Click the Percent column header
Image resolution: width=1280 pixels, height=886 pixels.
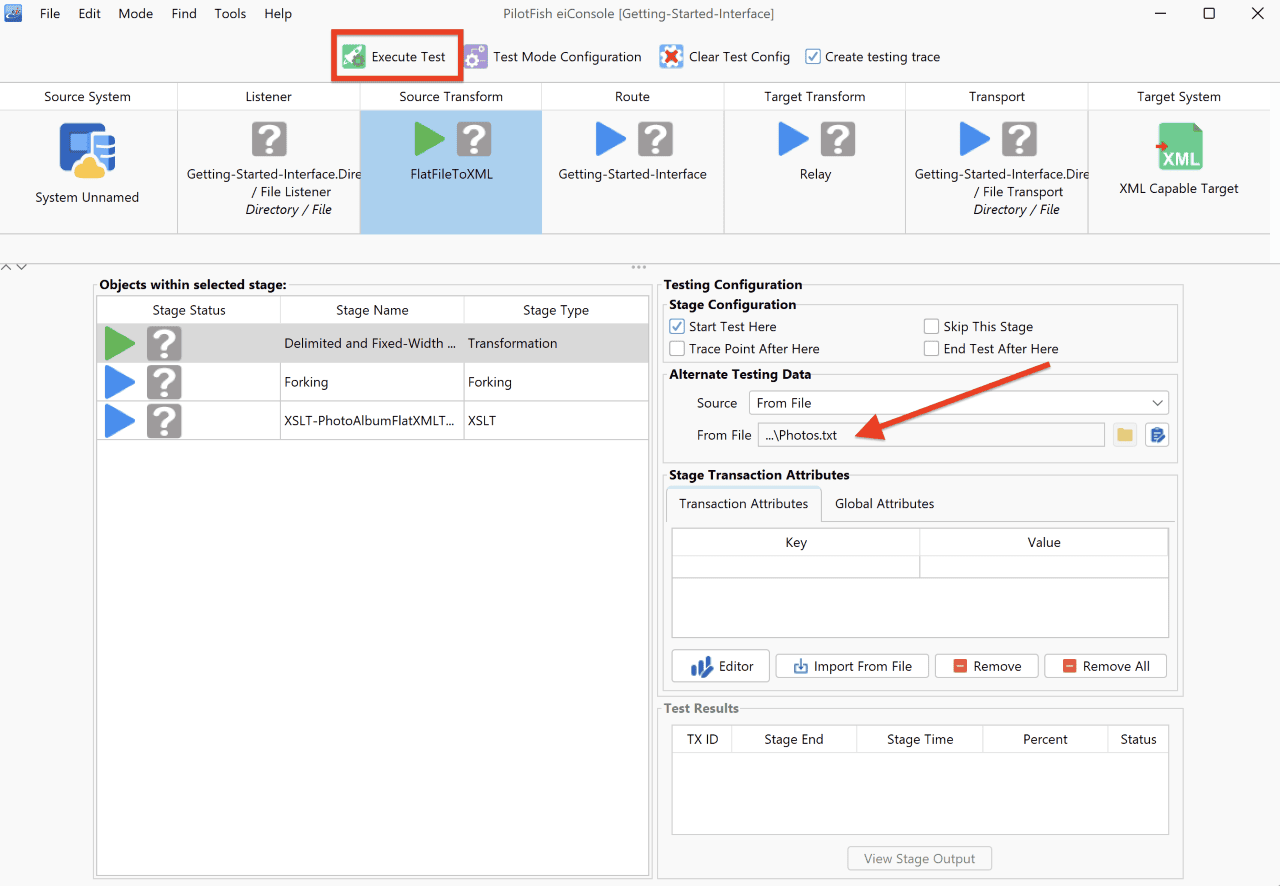(x=1045, y=739)
